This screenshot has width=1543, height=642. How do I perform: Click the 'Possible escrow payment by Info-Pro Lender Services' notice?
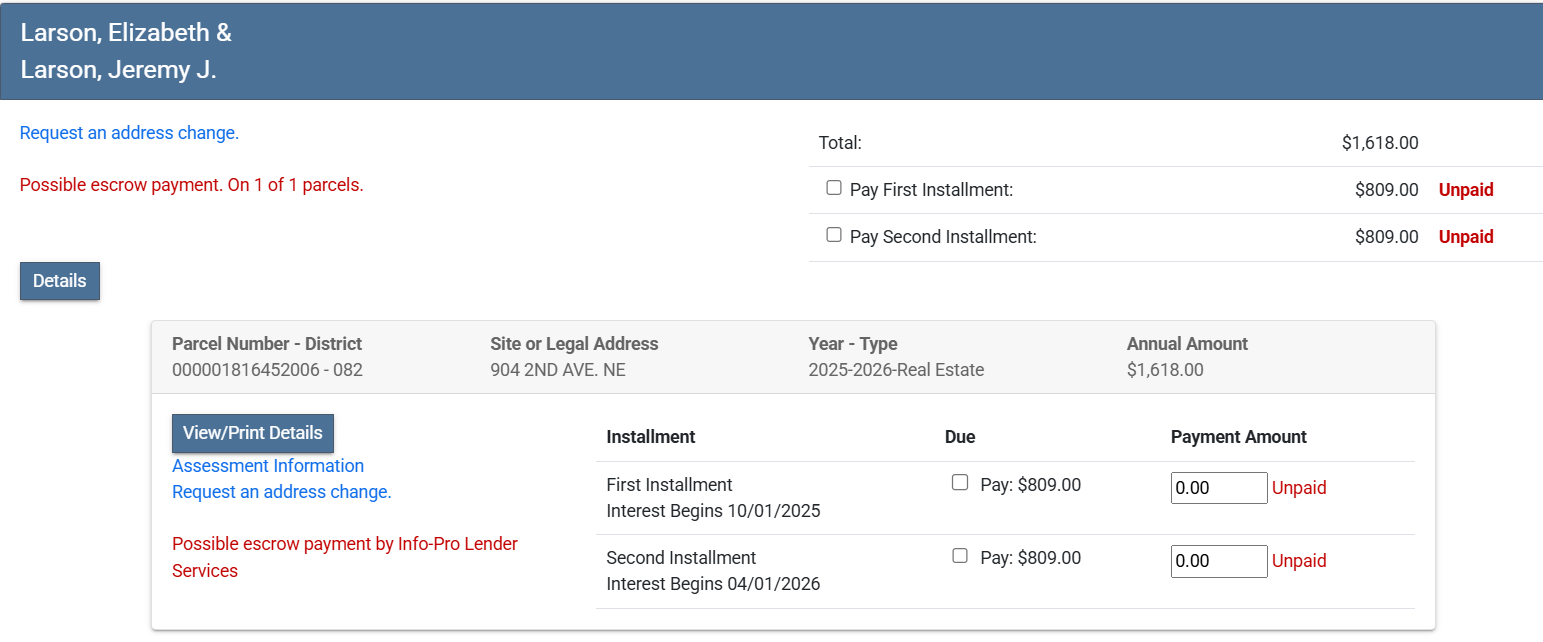pyautogui.click(x=344, y=557)
